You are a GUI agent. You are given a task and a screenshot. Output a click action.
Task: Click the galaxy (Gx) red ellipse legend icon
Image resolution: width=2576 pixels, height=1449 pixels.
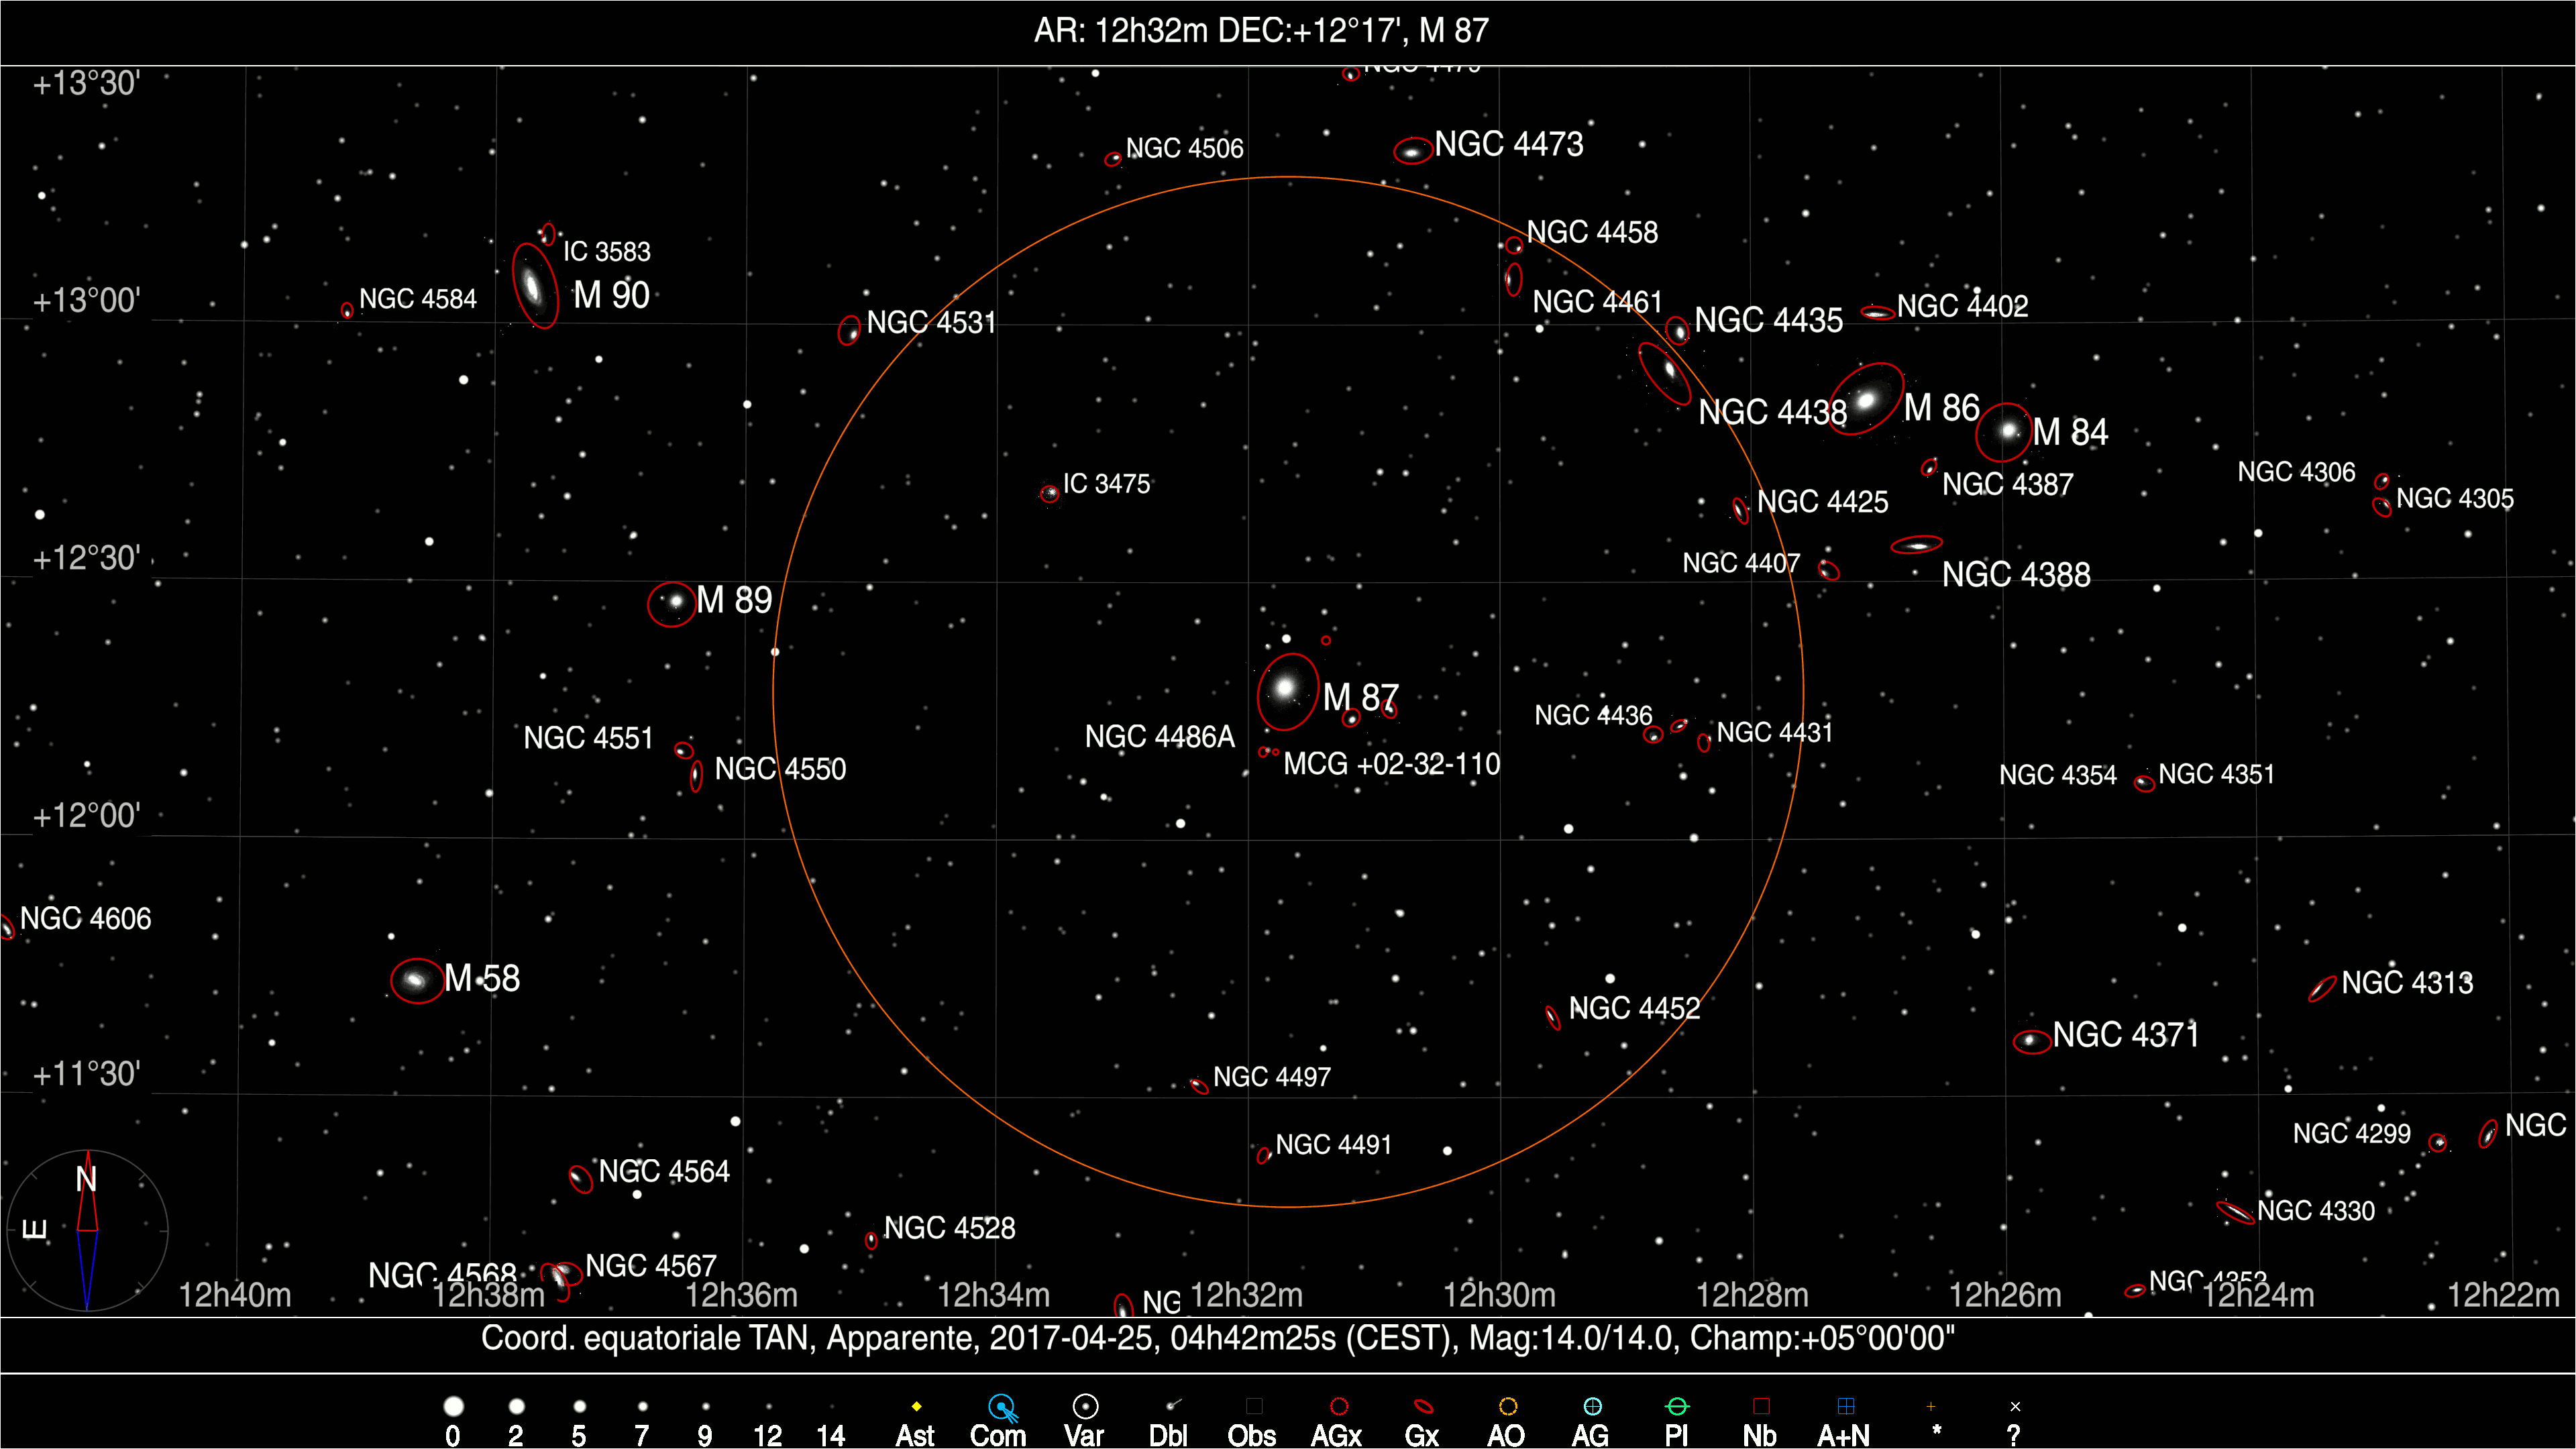(1423, 1407)
